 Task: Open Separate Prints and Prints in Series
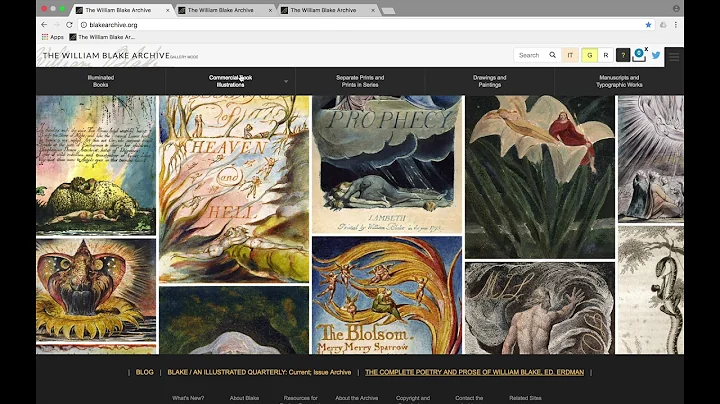click(x=360, y=81)
